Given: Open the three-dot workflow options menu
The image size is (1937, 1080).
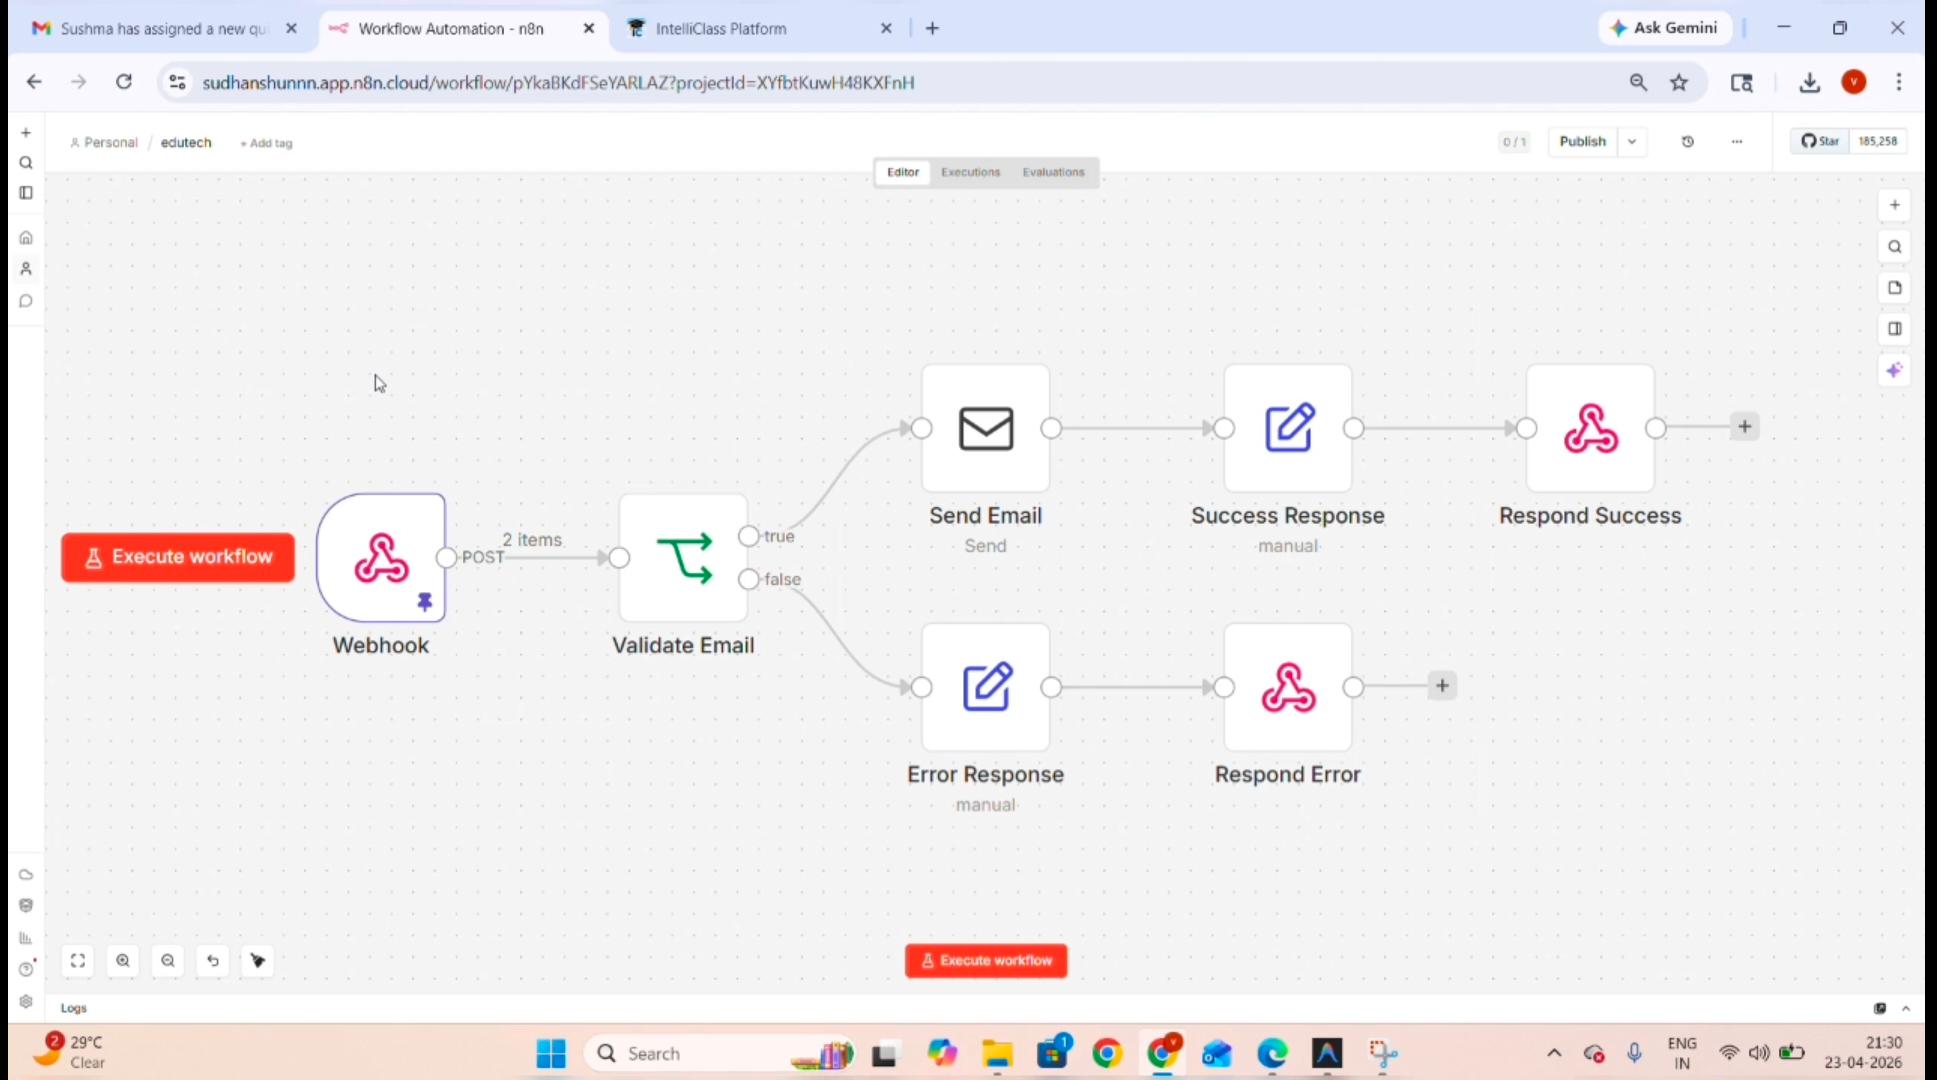Looking at the screenshot, I should click(1737, 141).
